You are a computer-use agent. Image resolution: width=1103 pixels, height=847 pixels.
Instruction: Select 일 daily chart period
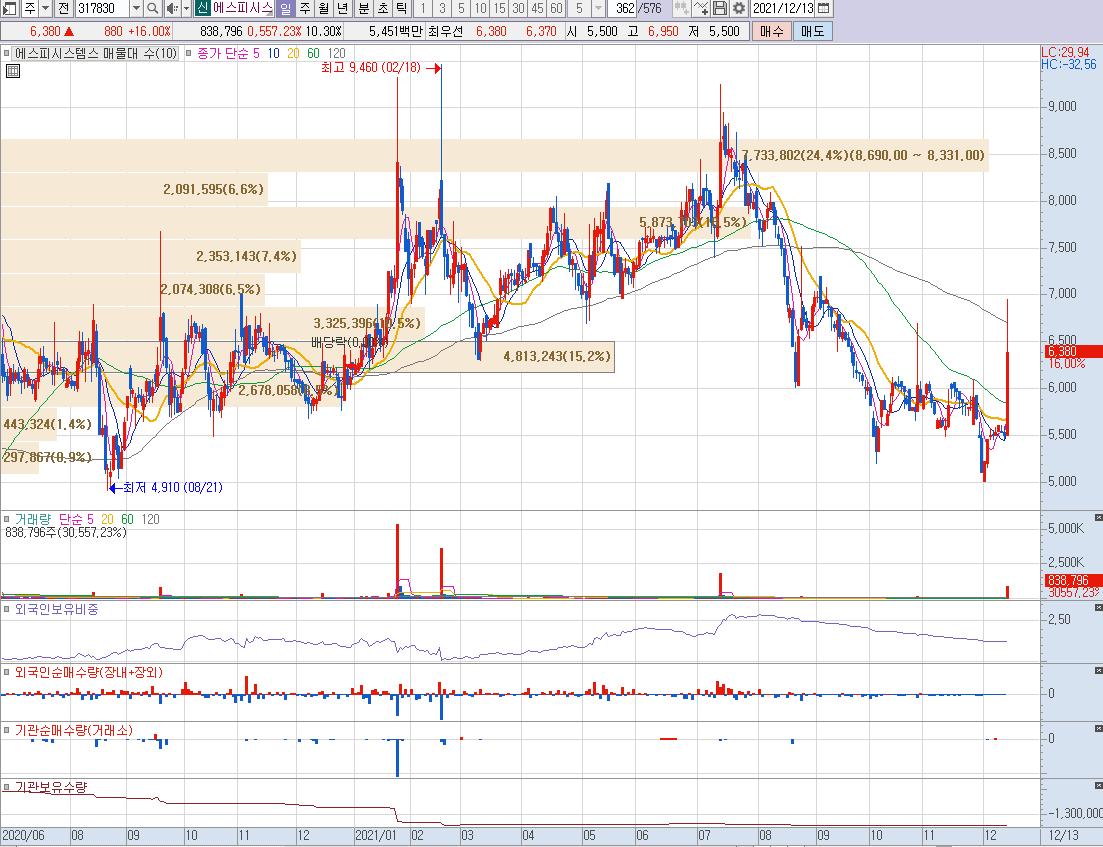[285, 8]
